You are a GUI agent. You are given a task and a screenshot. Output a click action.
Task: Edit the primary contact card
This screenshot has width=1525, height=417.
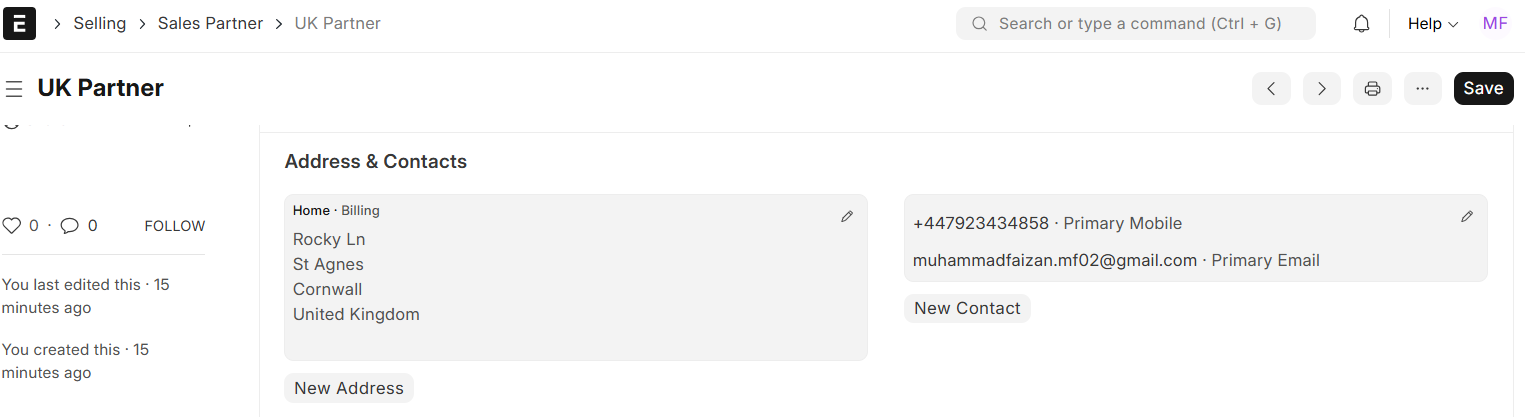[1467, 216]
